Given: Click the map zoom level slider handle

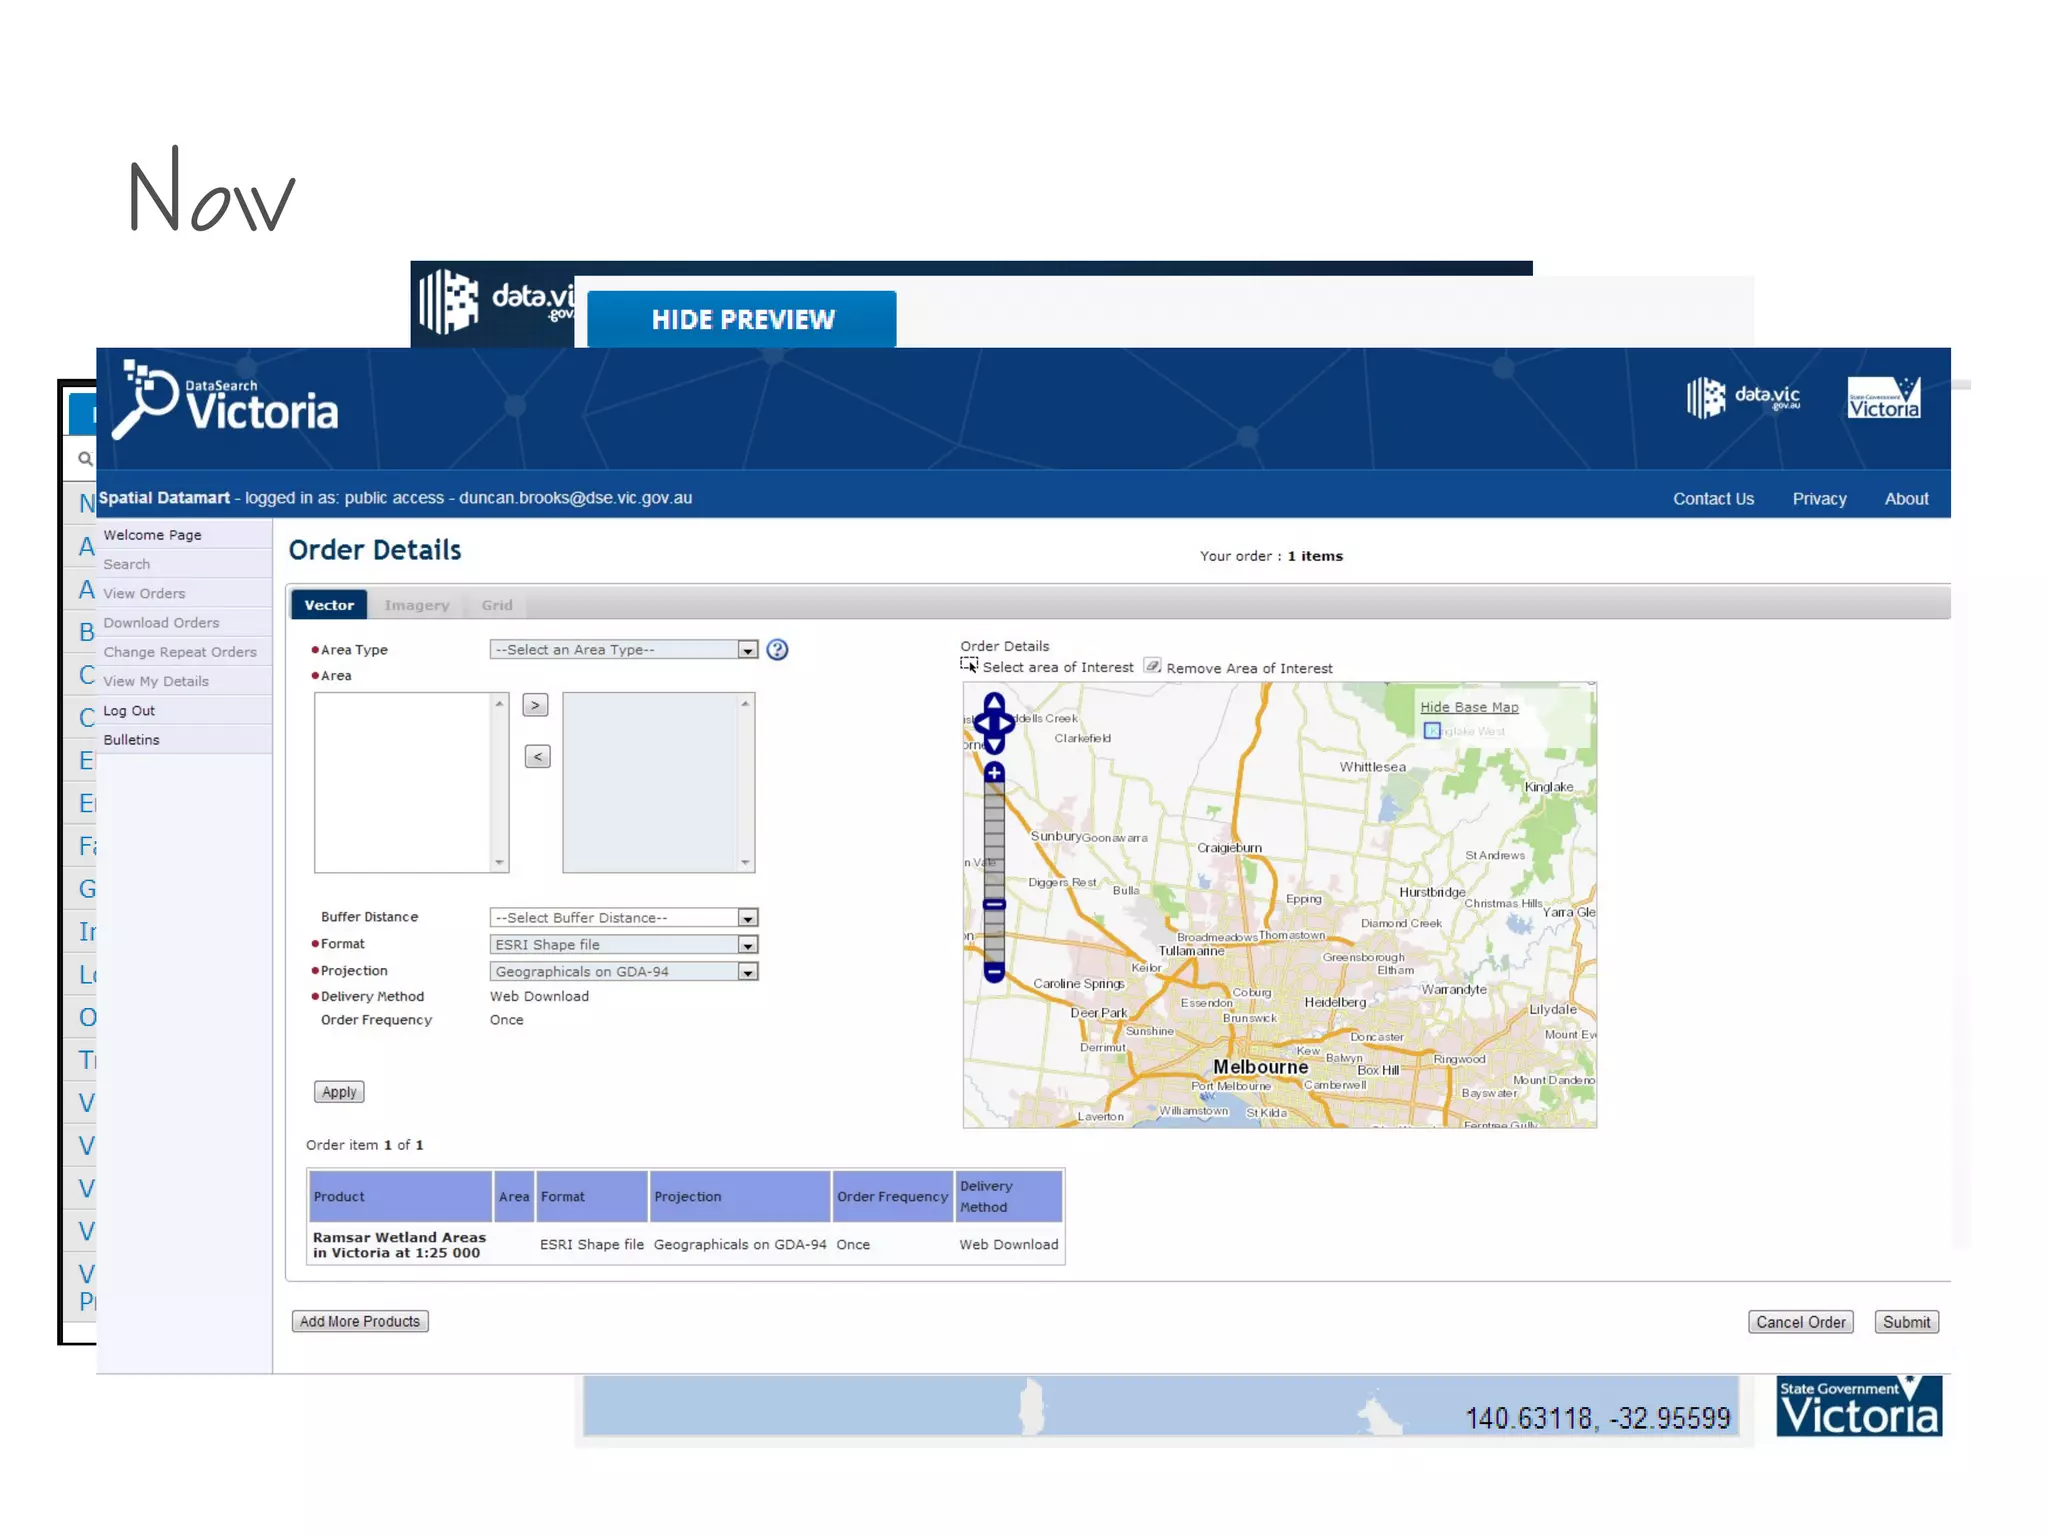Looking at the screenshot, I should click(x=994, y=904).
